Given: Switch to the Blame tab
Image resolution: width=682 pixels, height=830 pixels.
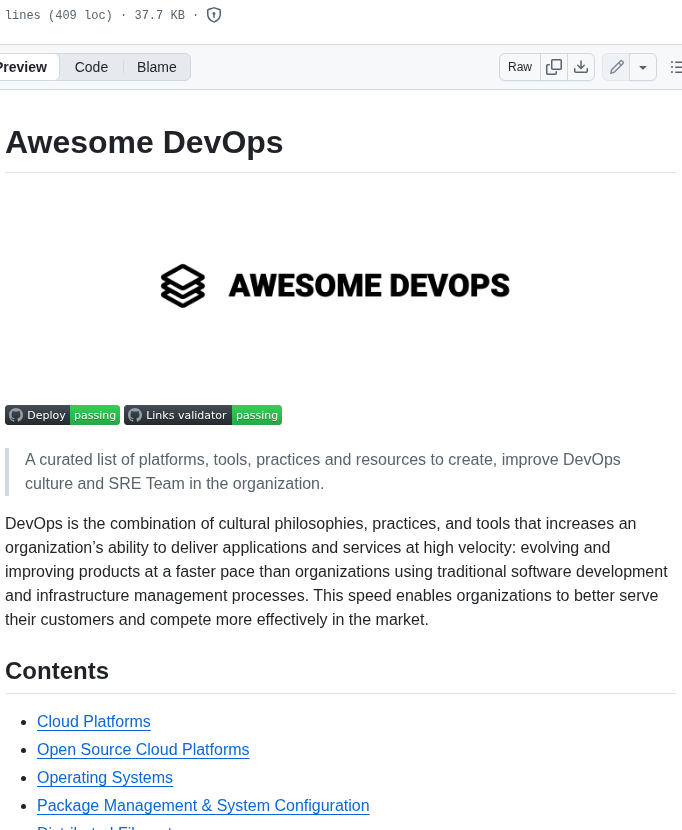Looking at the screenshot, I should click(x=157, y=67).
